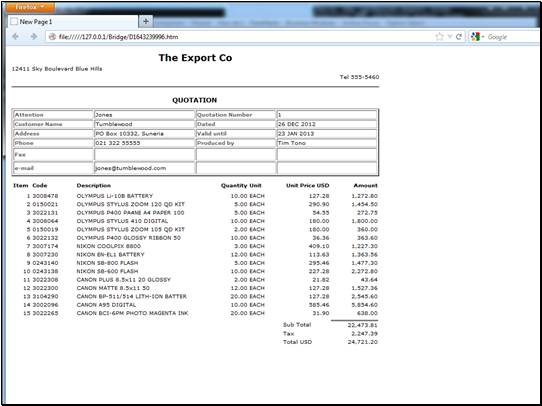Click the Sub Total amount 22,473.81
542x406 pixels.
(363, 325)
